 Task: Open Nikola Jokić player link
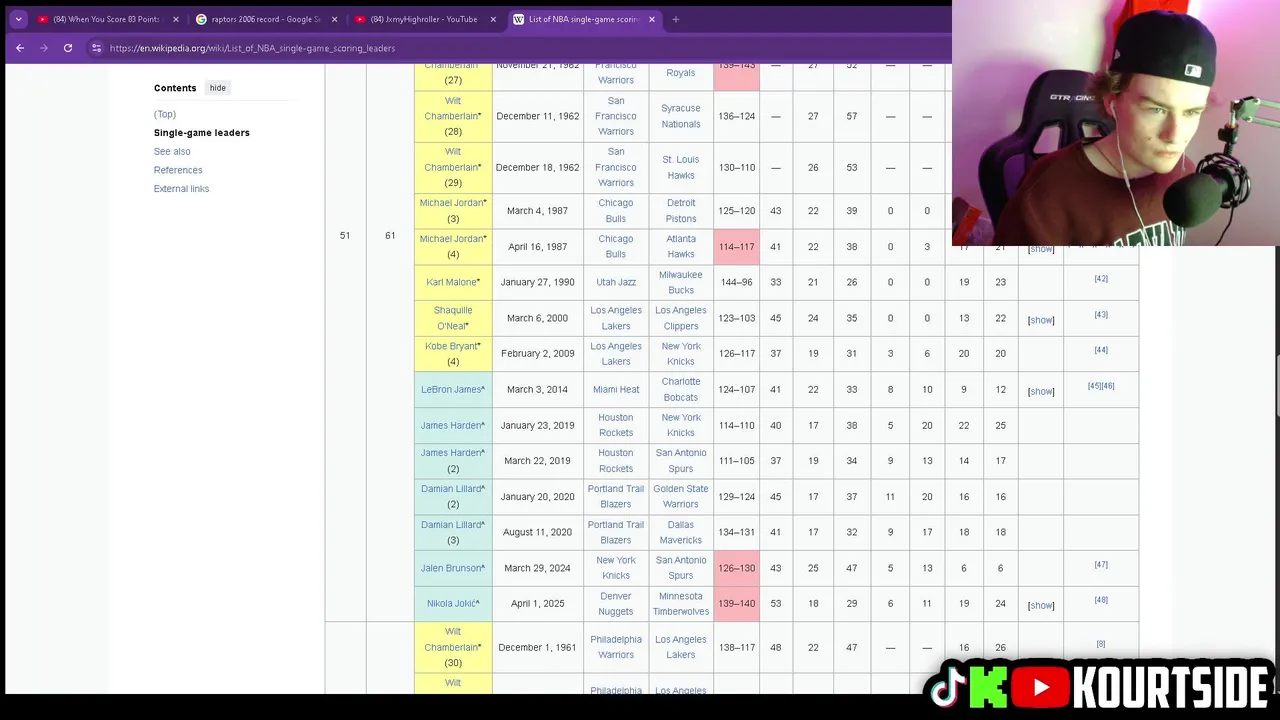point(451,603)
